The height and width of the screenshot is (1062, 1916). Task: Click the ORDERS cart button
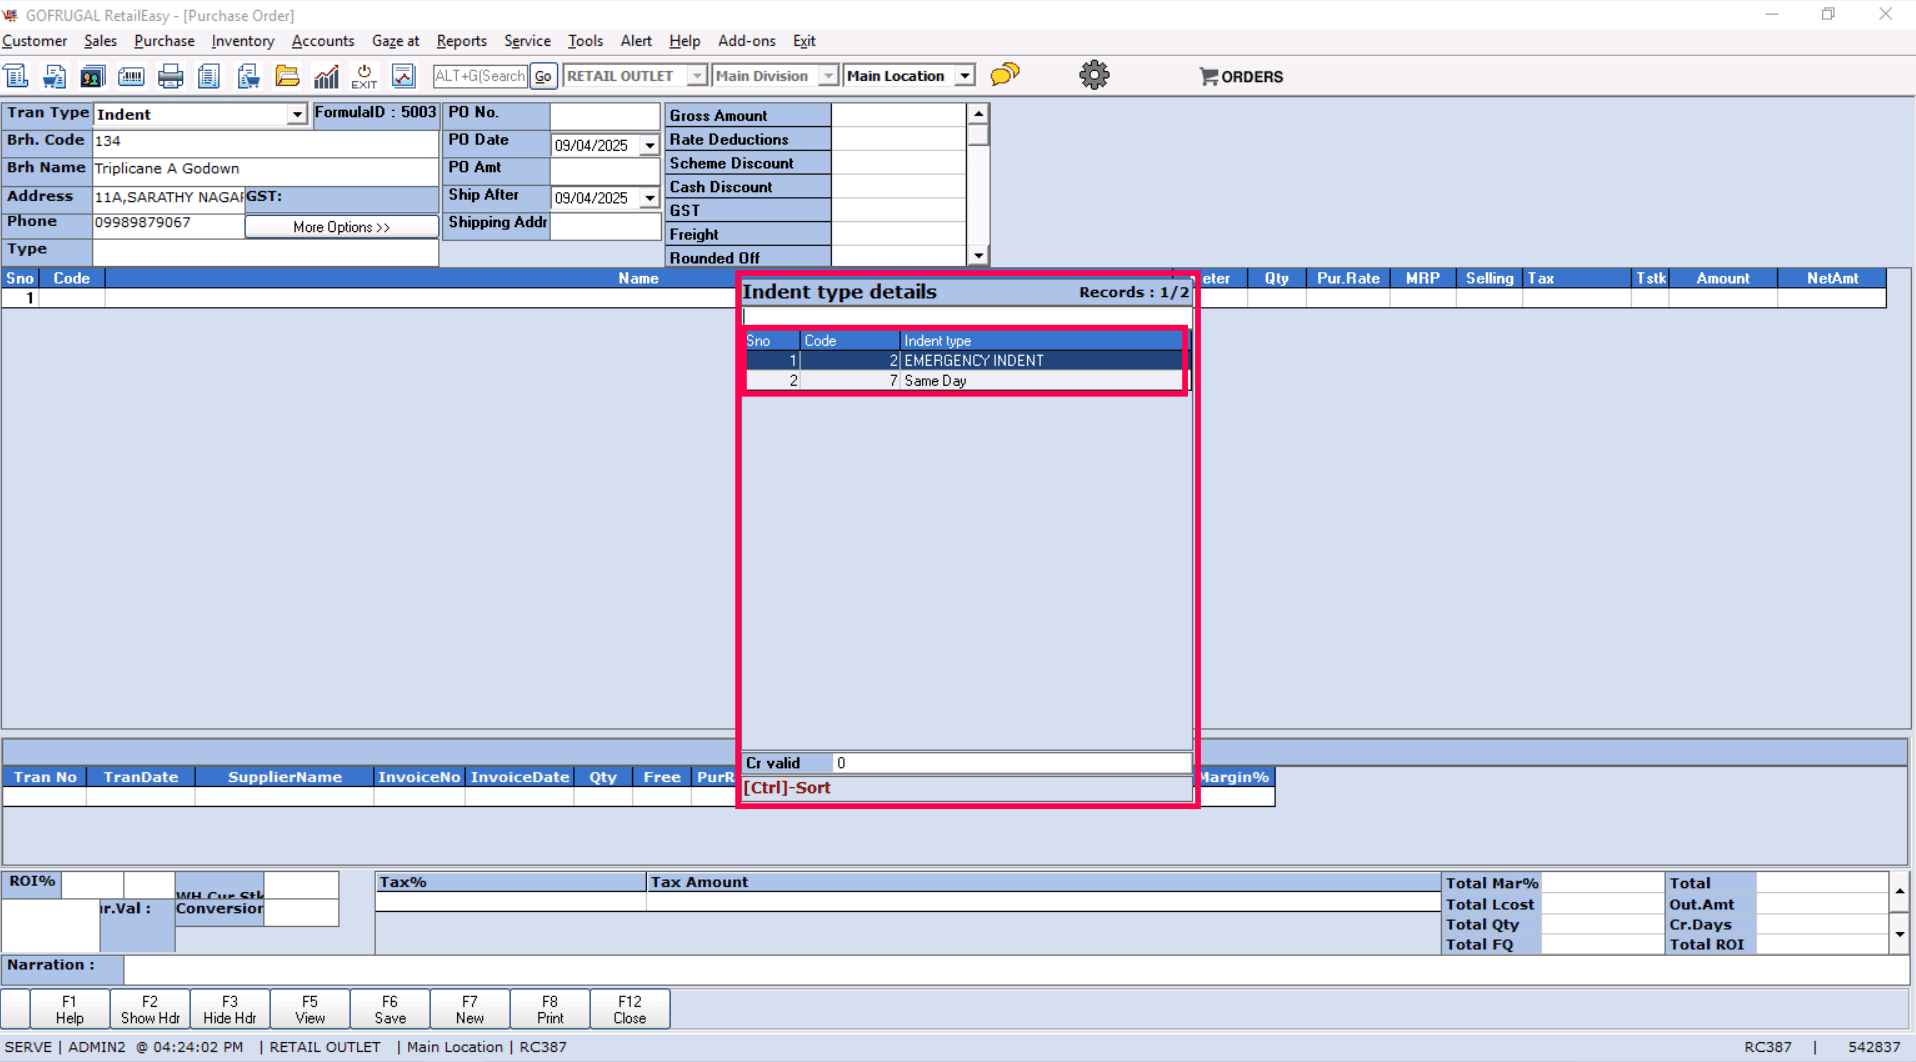pyautogui.click(x=1241, y=76)
